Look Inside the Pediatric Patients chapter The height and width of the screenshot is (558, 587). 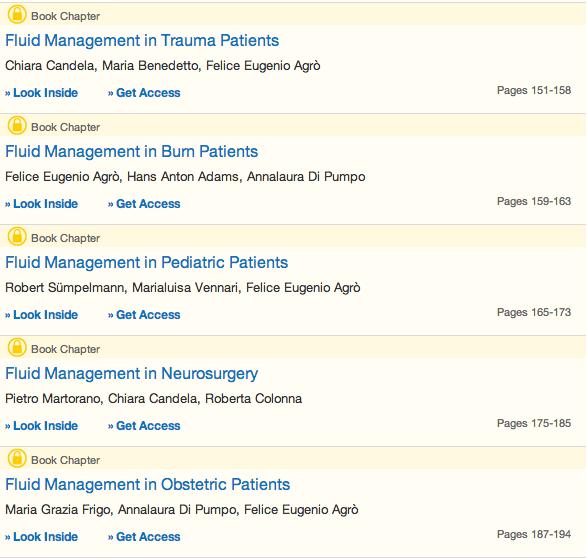coord(41,315)
